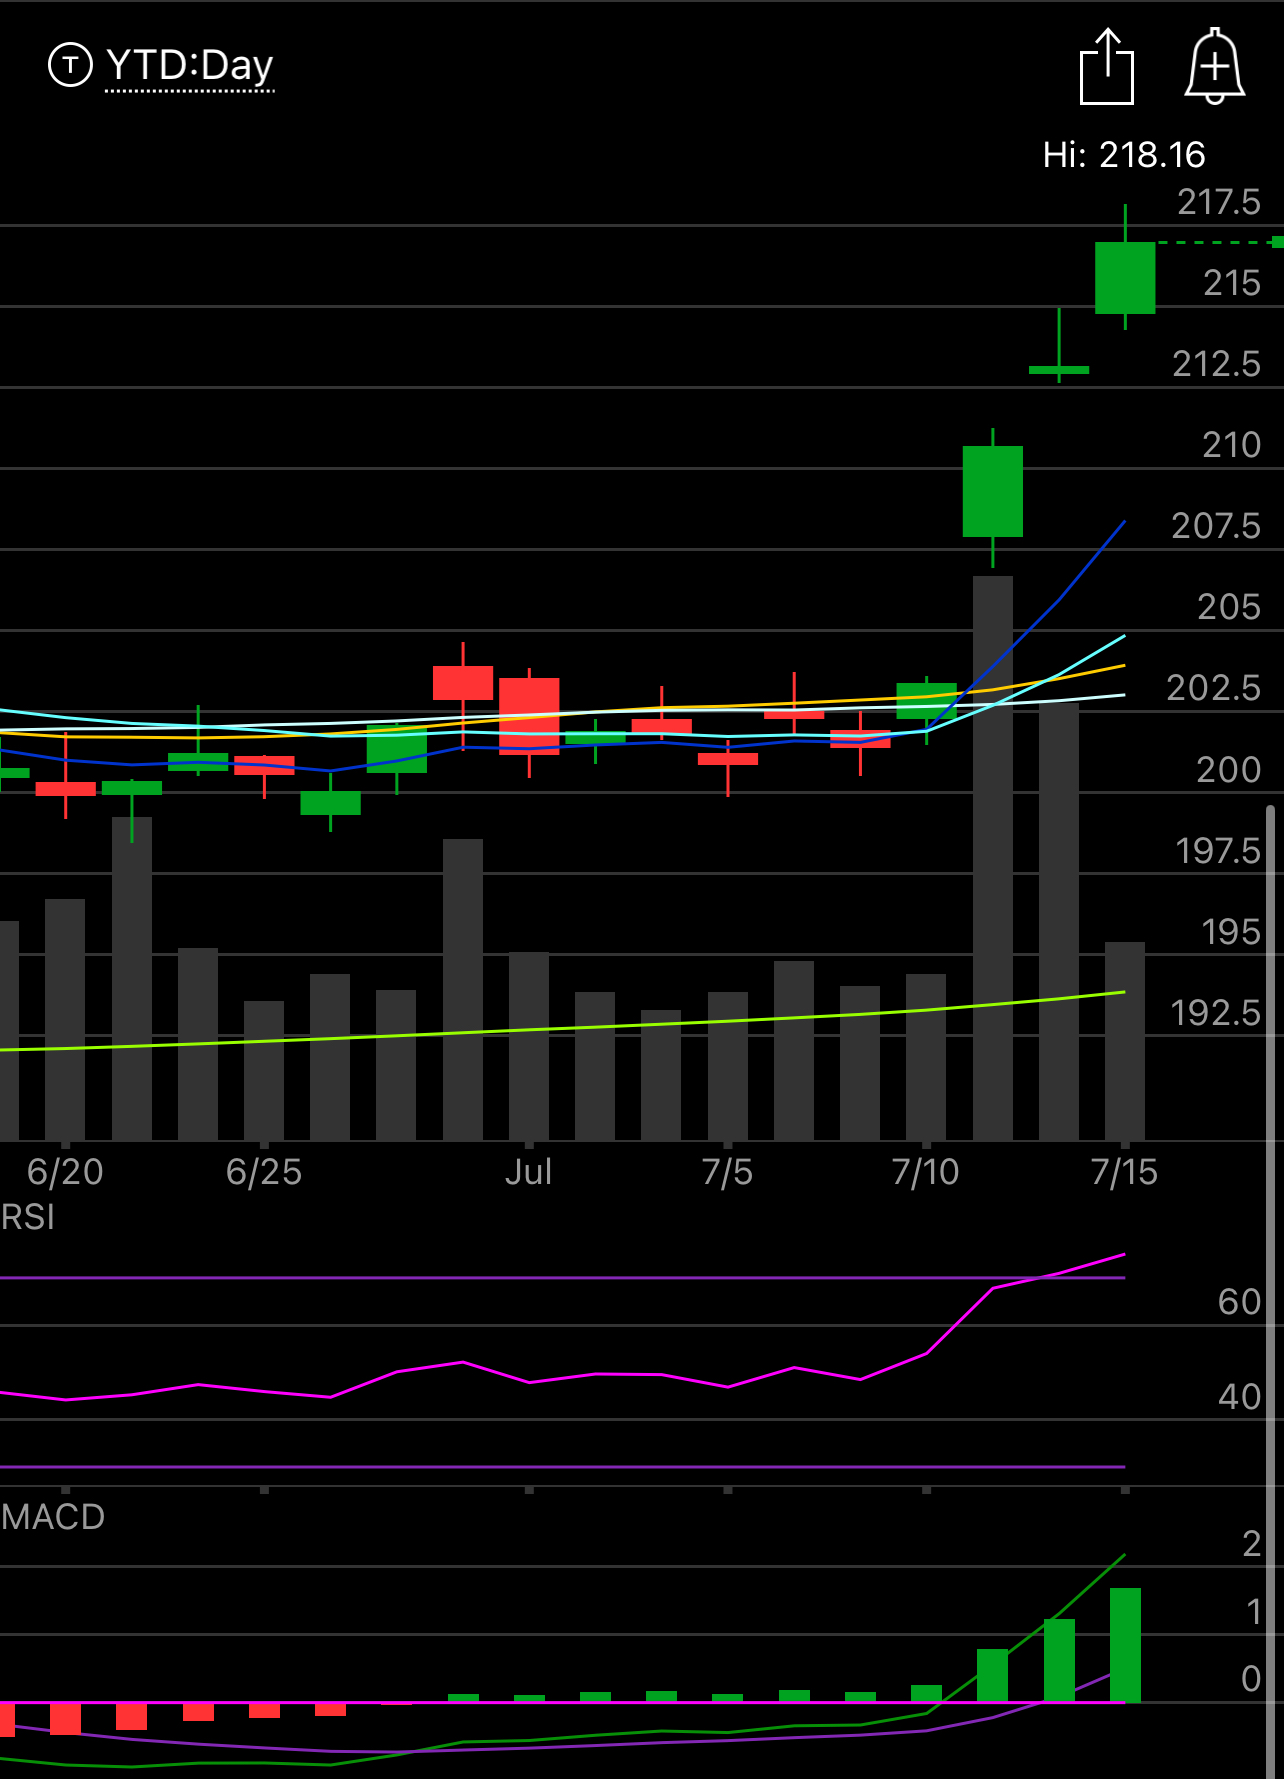Screen dimensions: 1284x1779
Task: Tap the RSI 40 level label
Action: point(1240,1397)
